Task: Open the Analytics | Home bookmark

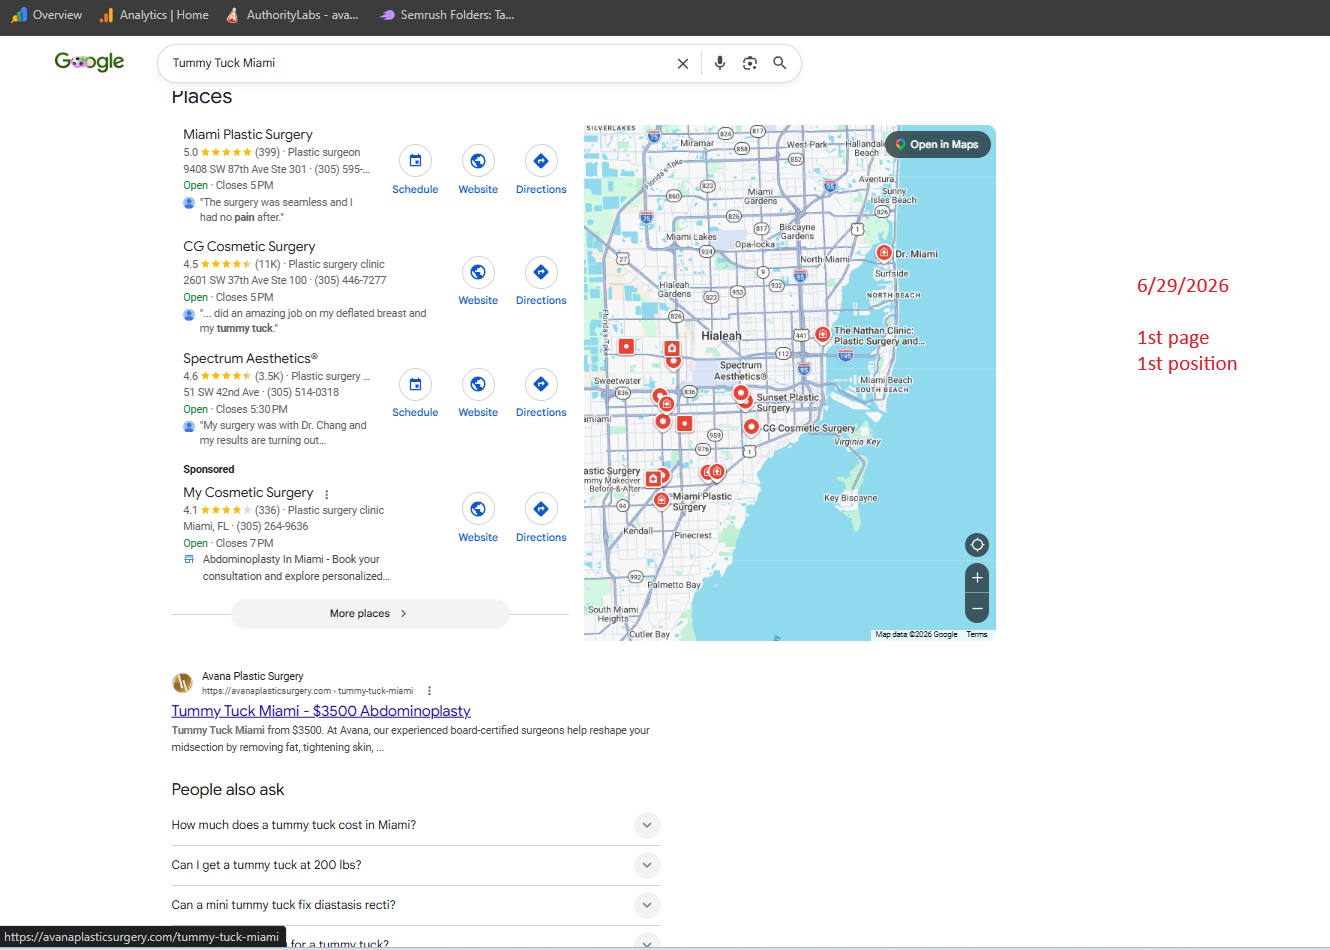Action: (x=153, y=15)
